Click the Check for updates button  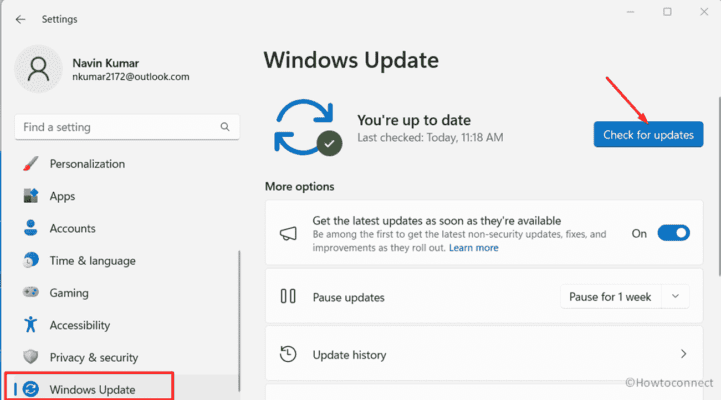coord(648,135)
